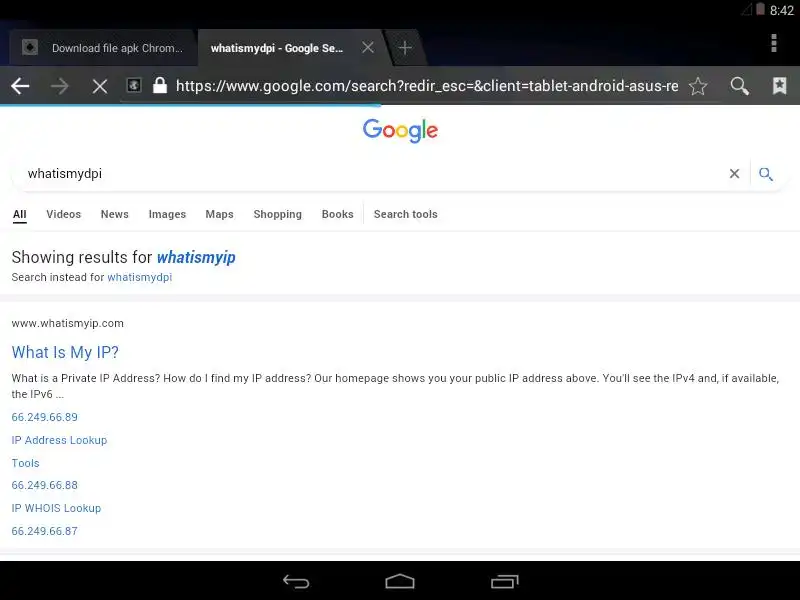Tap the battery status icon
This screenshot has width=800, height=600.
(x=760, y=9)
